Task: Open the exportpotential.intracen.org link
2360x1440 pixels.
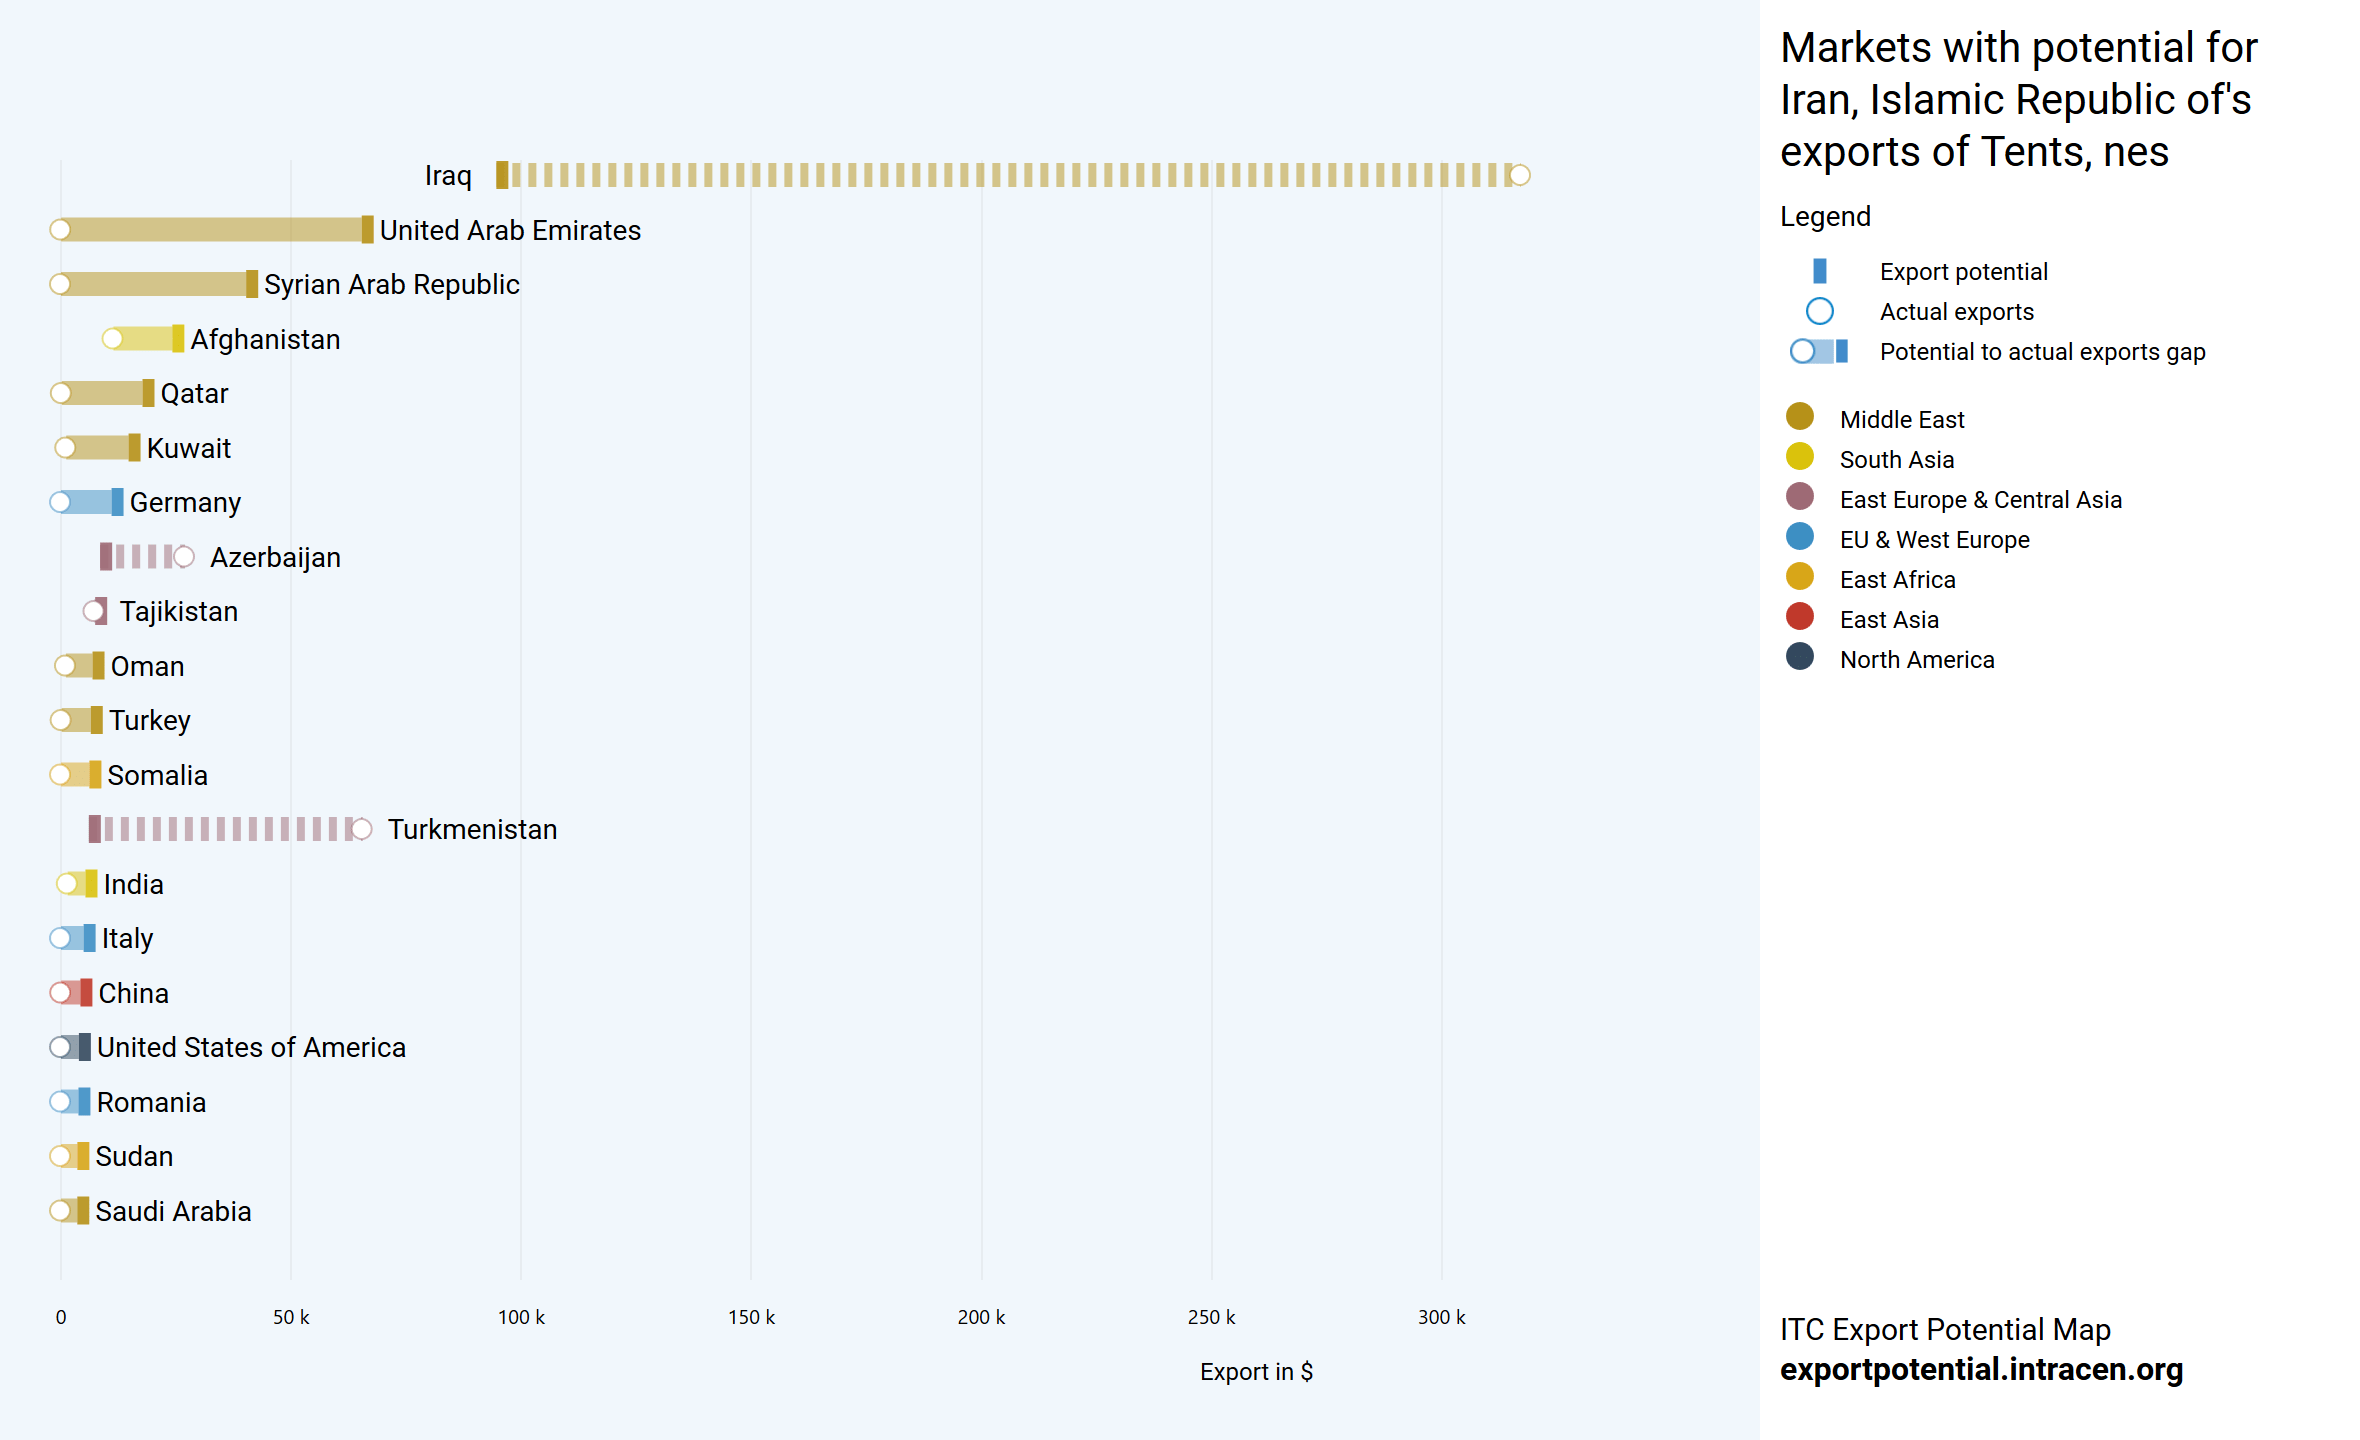Action: coord(1981,1369)
